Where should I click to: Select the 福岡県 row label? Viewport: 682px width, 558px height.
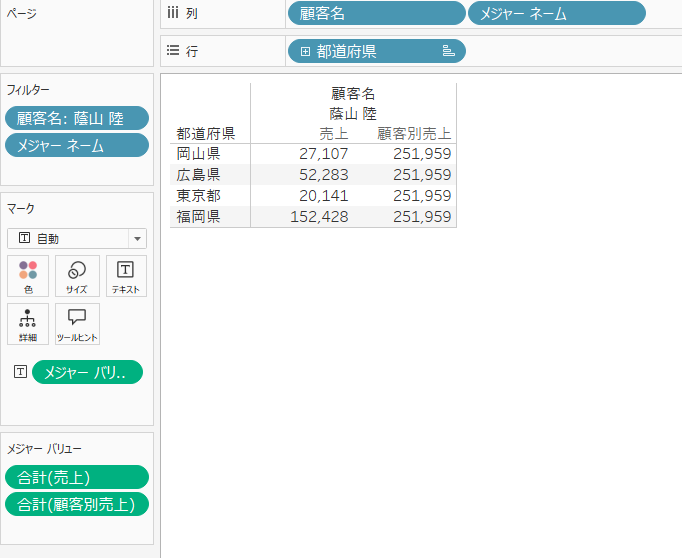[x=198, y=216]
